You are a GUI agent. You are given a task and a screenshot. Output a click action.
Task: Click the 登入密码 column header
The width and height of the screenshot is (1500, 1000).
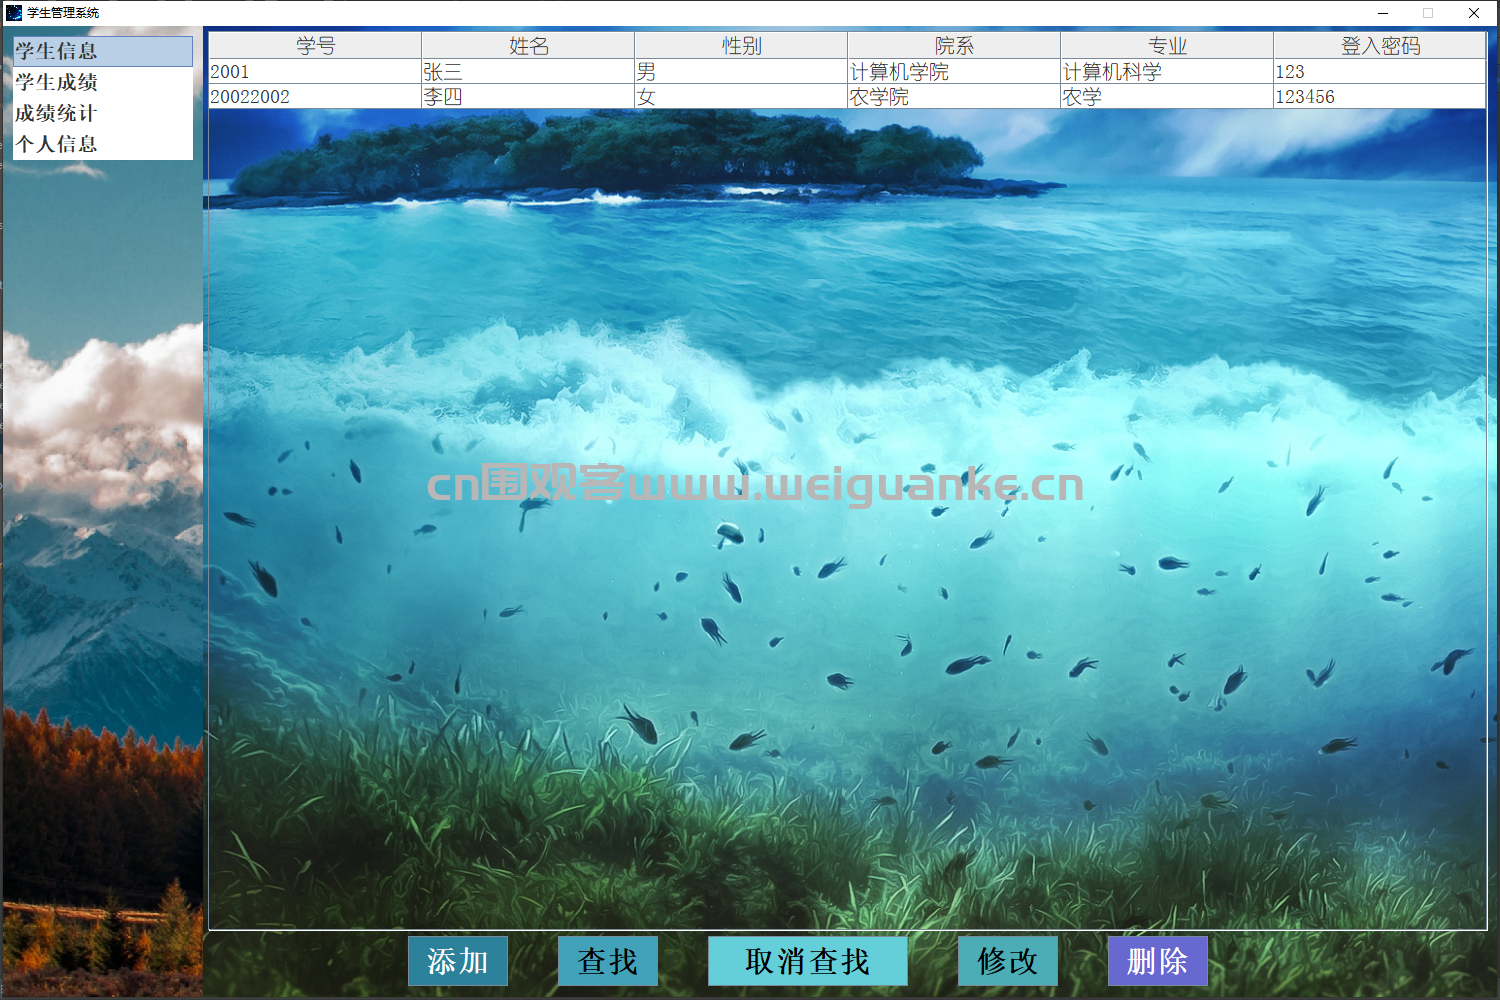pyautogui.click(x=1380, y=46)
